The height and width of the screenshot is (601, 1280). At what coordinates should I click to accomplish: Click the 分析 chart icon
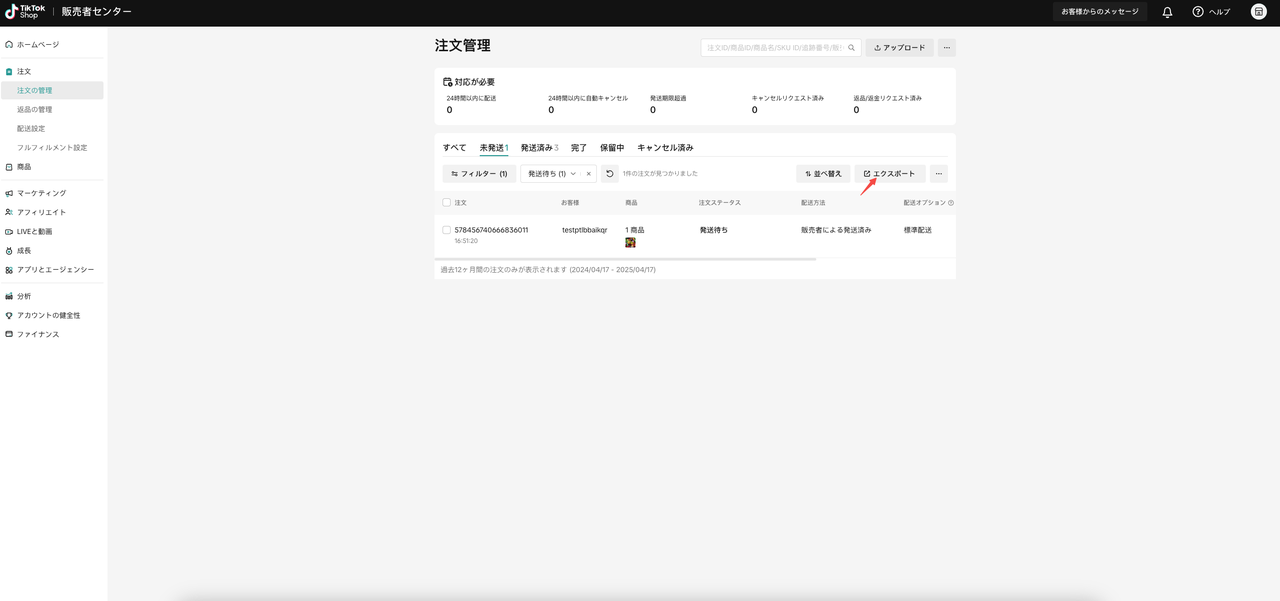[9, 296]
